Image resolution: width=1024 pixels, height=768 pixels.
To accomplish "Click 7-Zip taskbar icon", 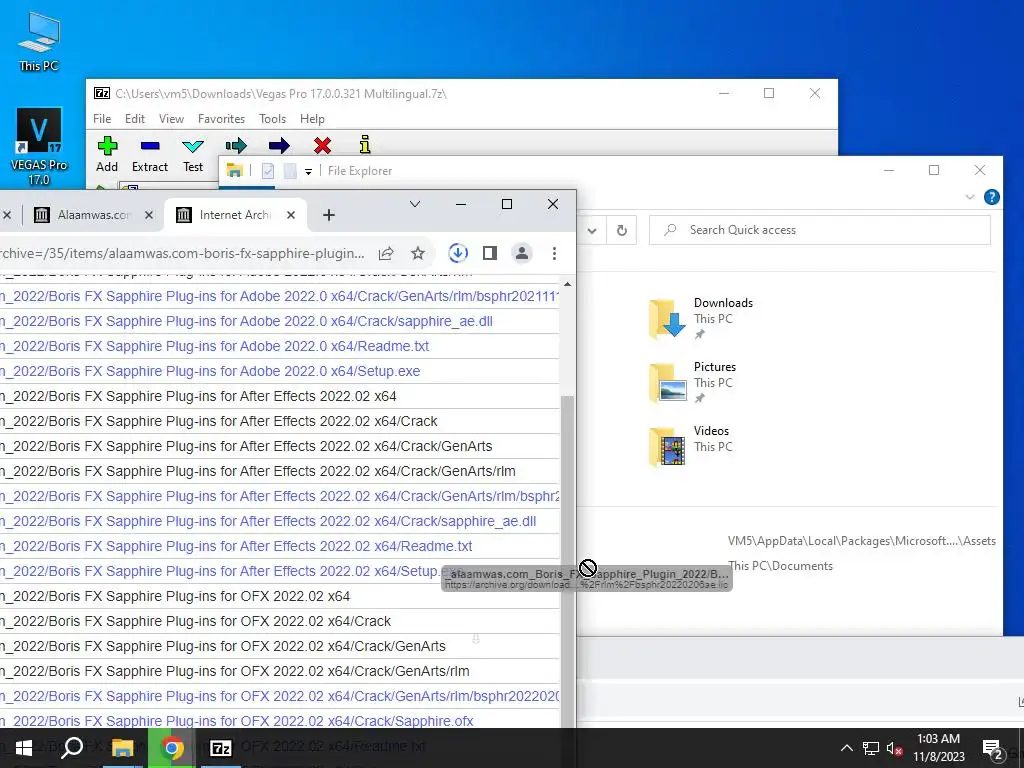I will pos(220,748).
